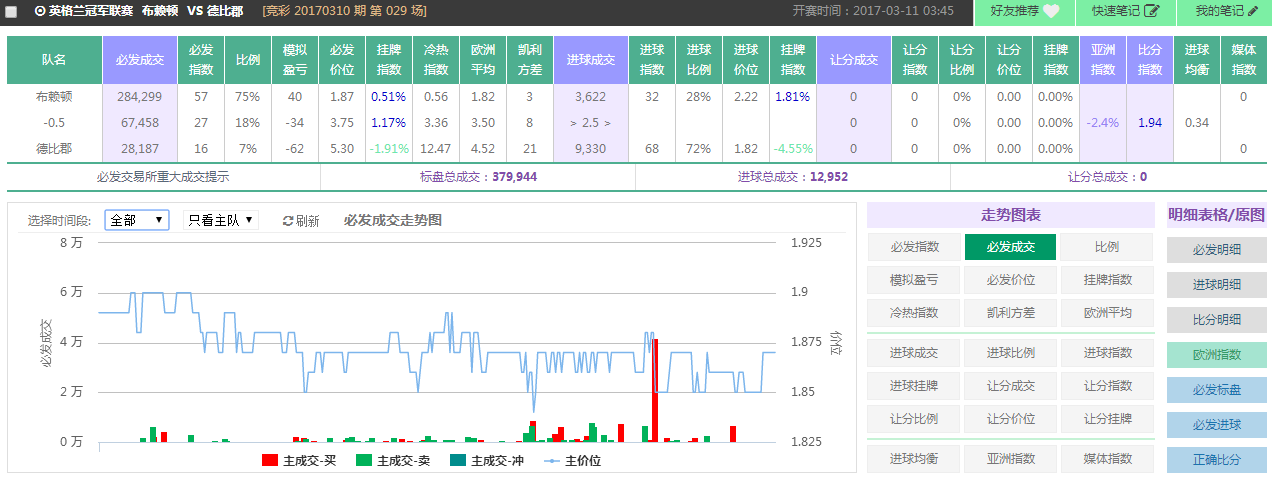Image resolution: width=1272 pixels, height=480 pixels.
Task: Click the purple 必发成交 column header
Action: 140,61
